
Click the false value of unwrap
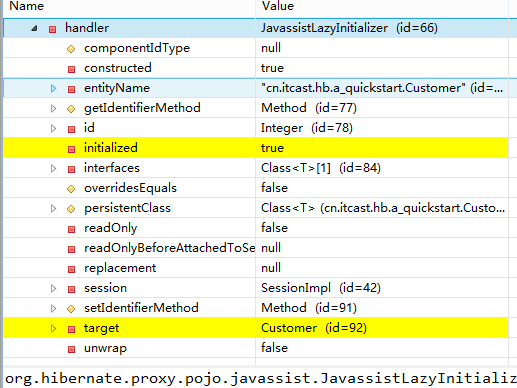(x=274, y=348)
